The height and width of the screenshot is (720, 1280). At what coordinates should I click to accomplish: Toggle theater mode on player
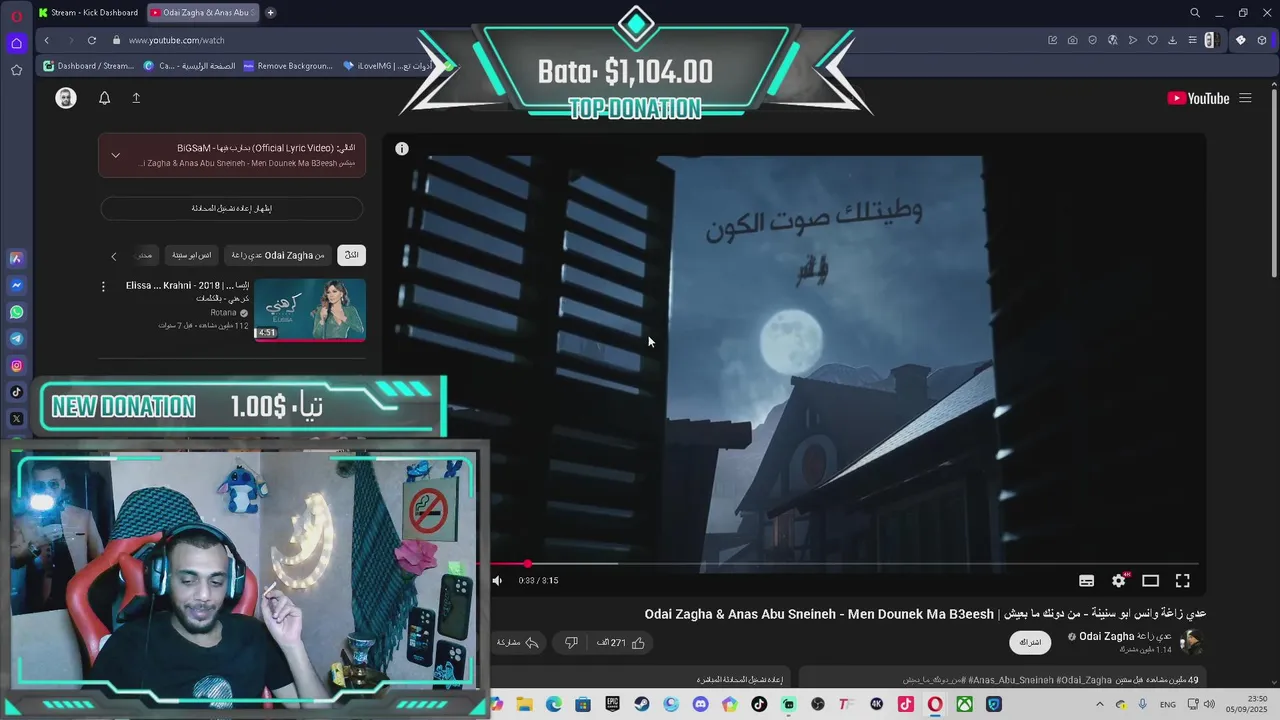[x=1151, y=580]
